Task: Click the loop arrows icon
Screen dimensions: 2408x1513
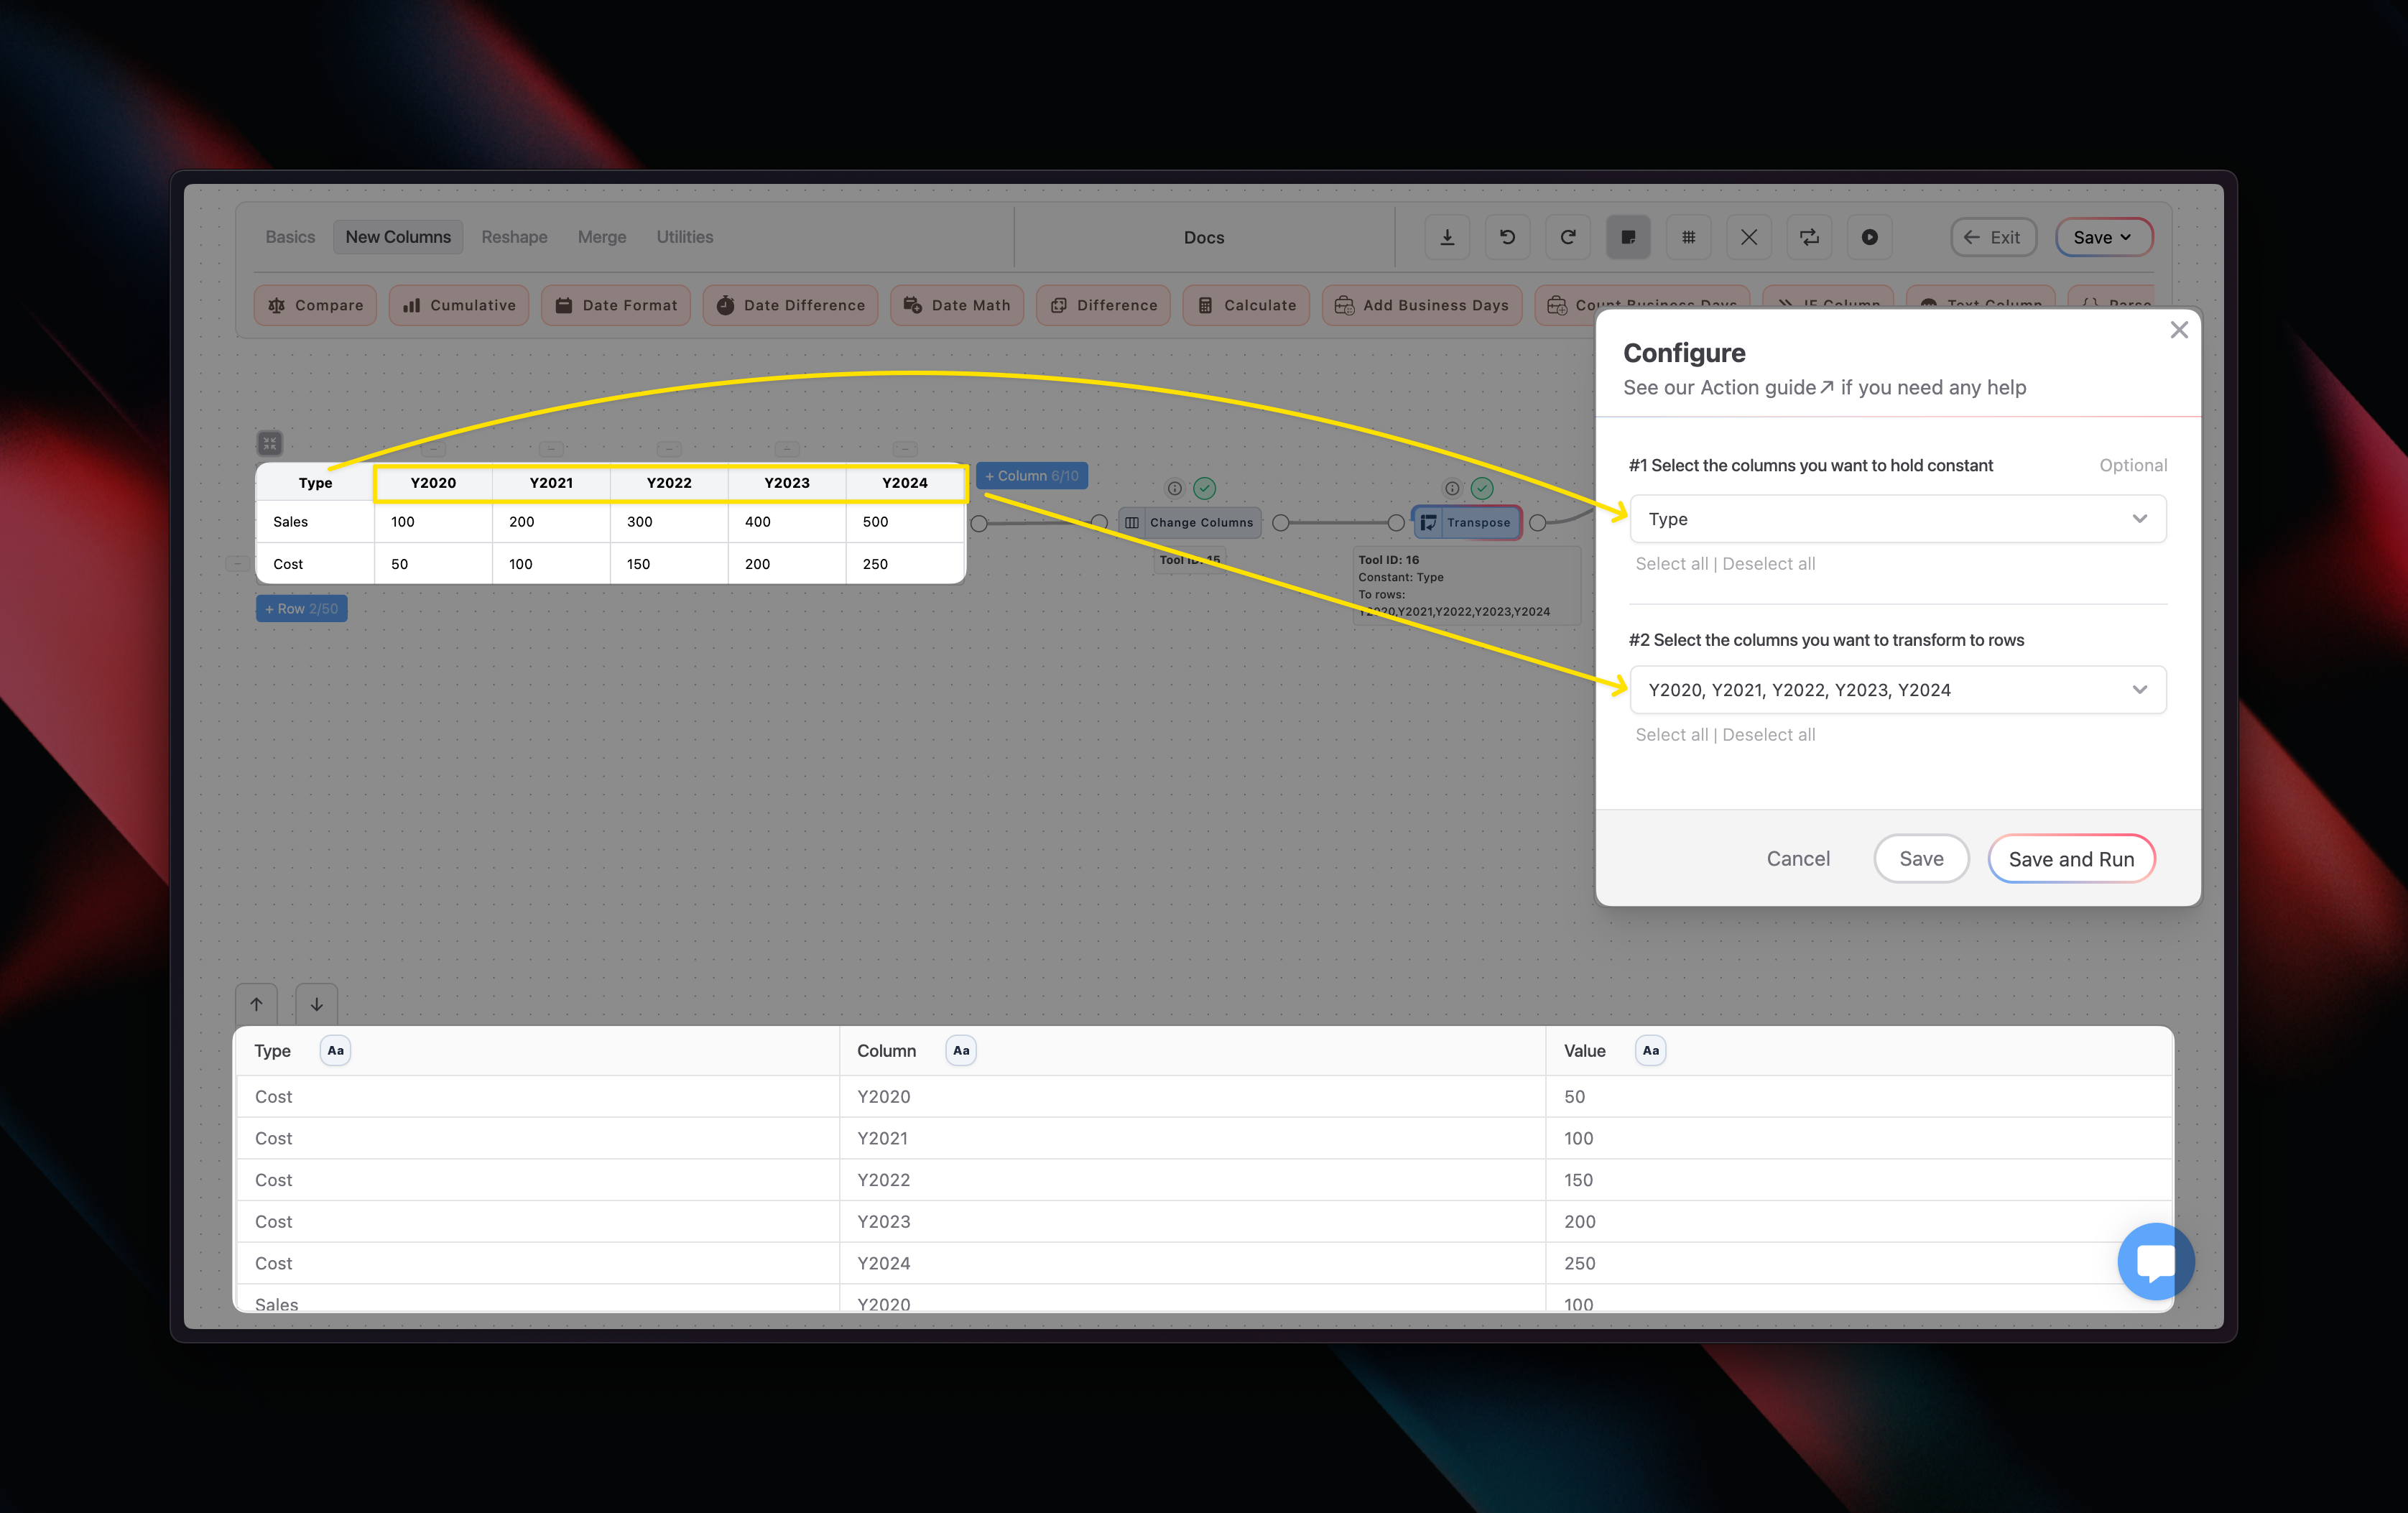Action: pos(1809,237)
